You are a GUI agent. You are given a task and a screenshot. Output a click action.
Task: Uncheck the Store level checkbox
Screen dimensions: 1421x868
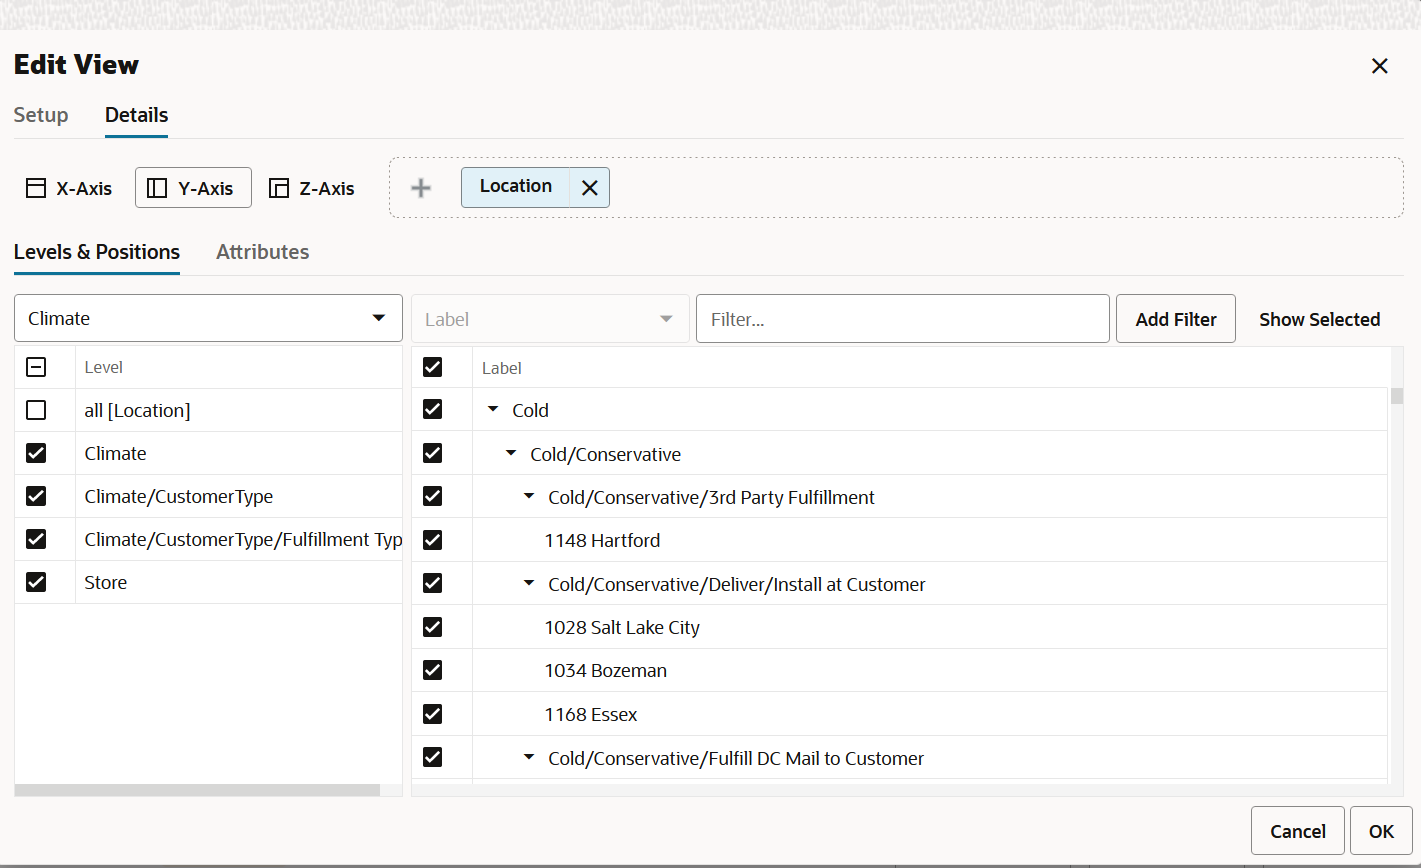pos(36,582)
